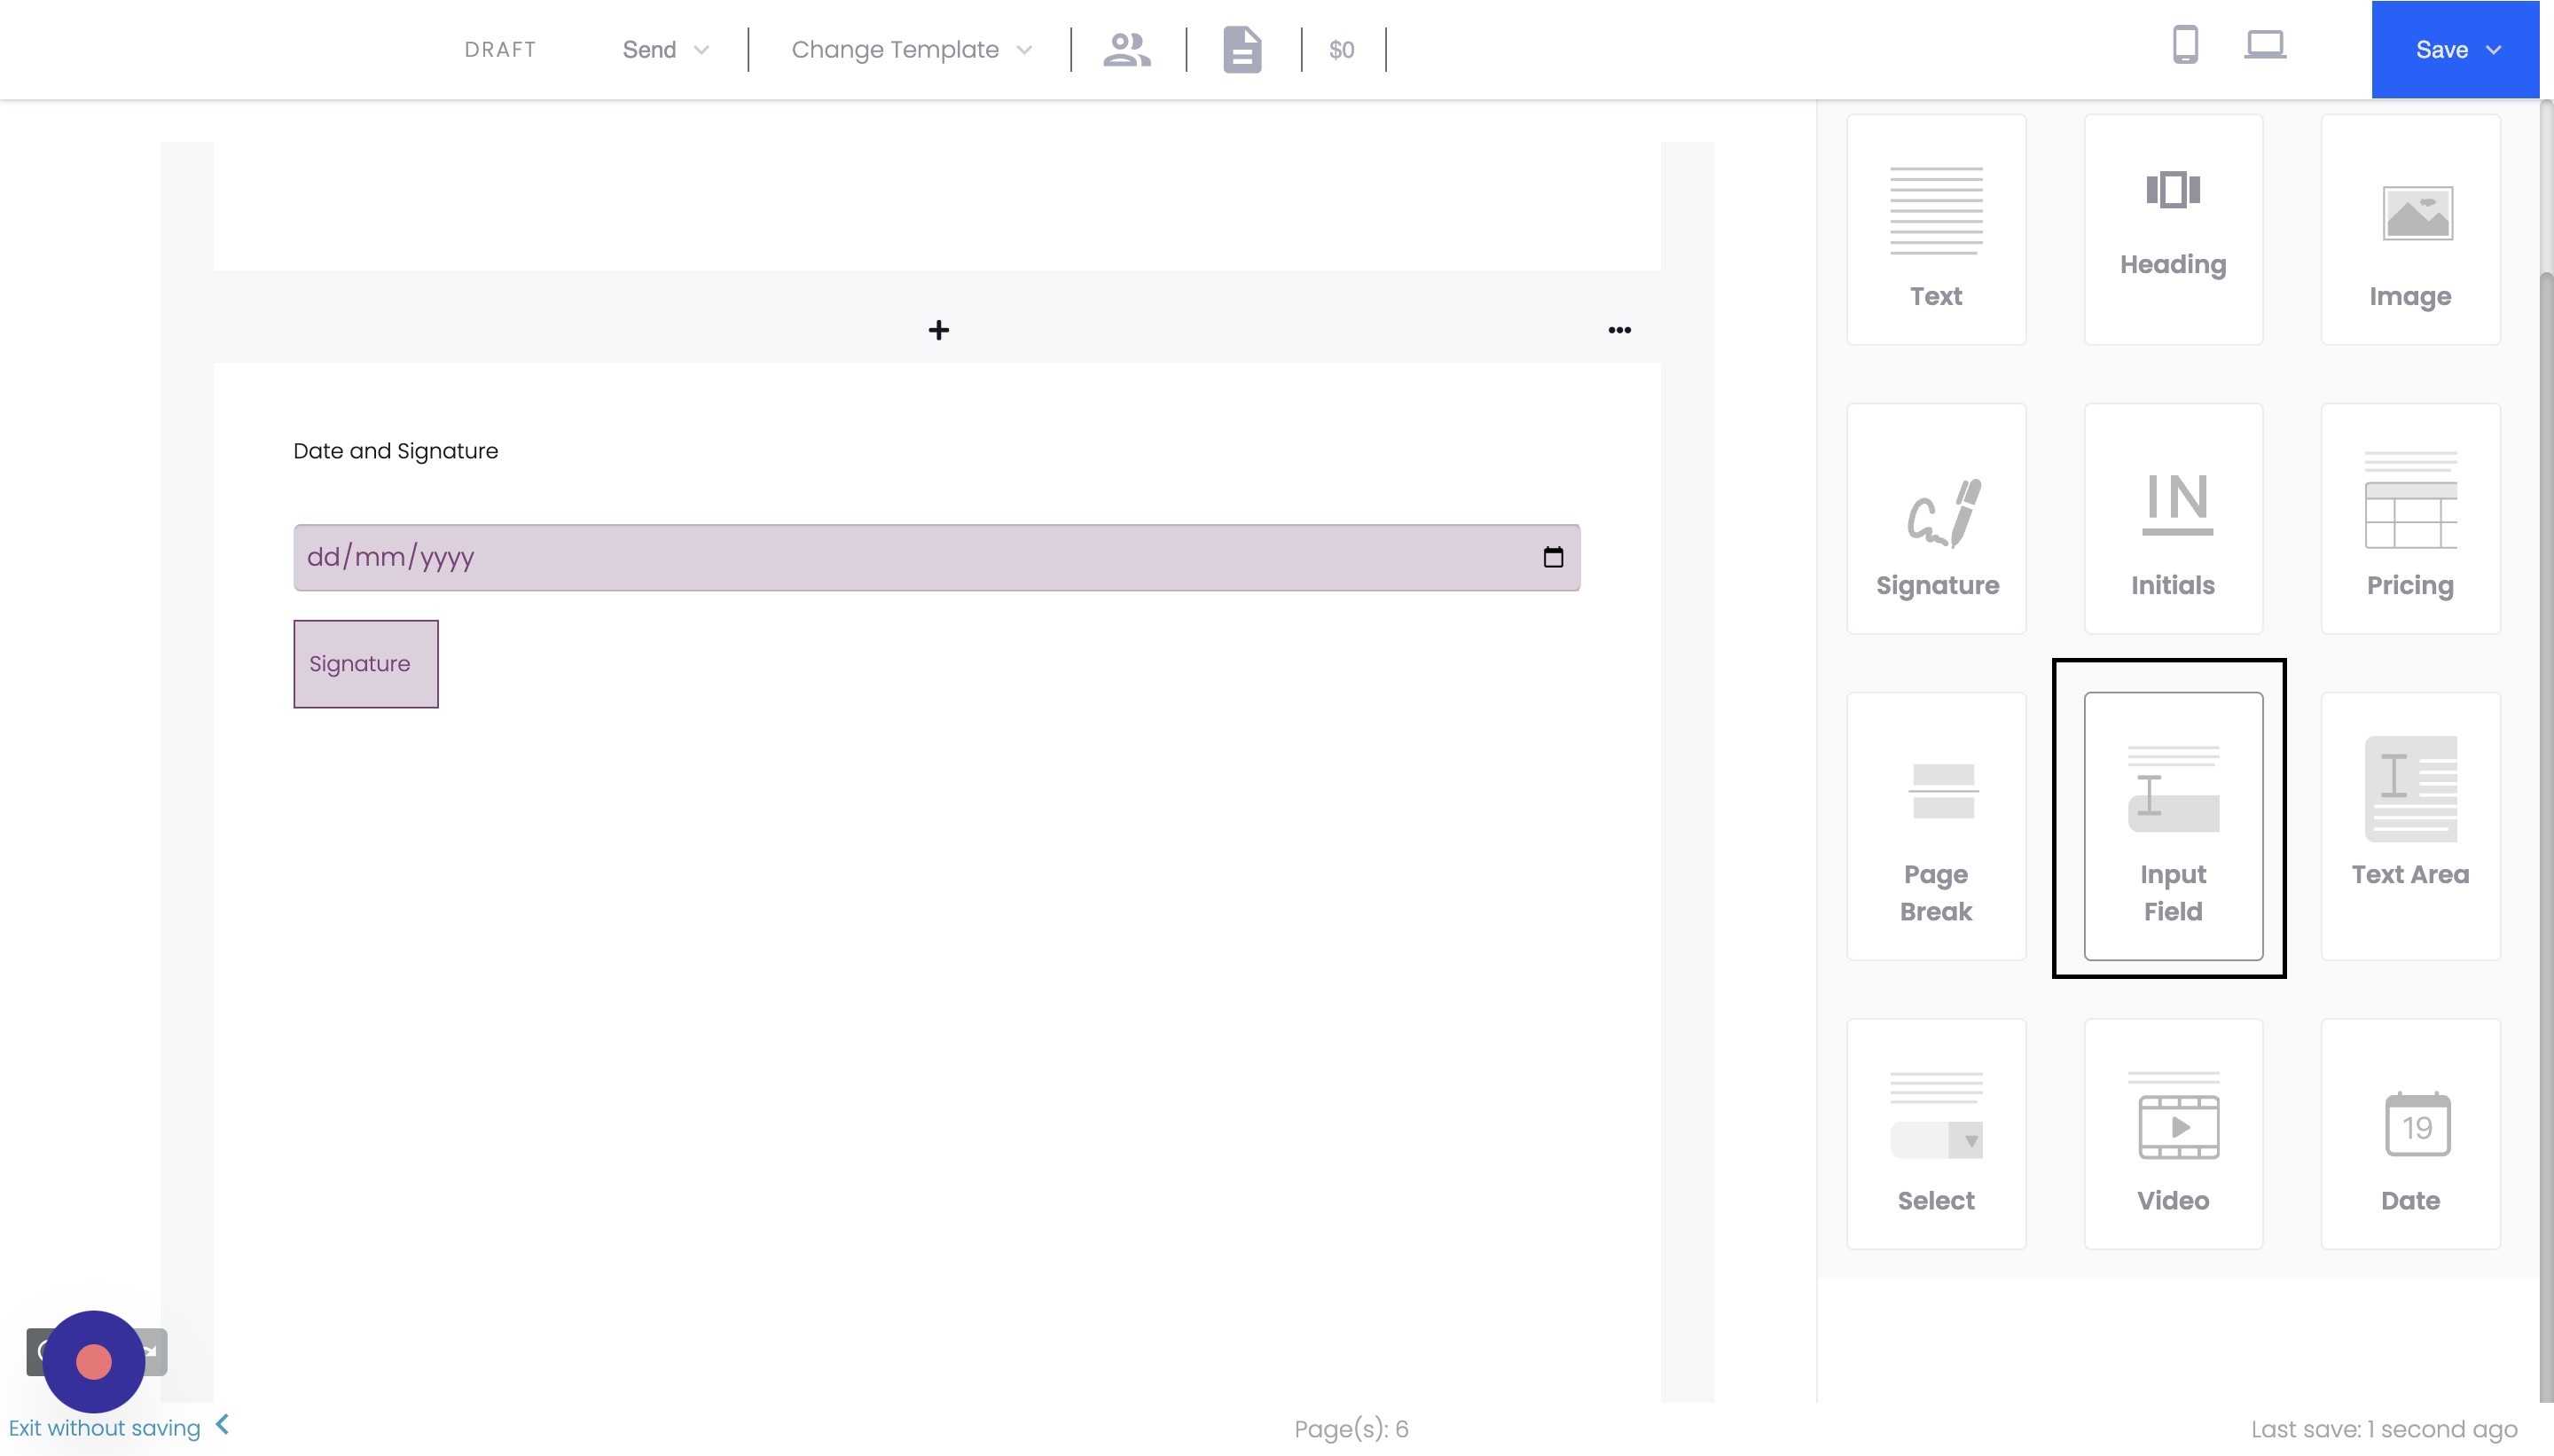Click Exit without saving link
Viewport: 2554px width, 1456px height.
click(105, 1428)
